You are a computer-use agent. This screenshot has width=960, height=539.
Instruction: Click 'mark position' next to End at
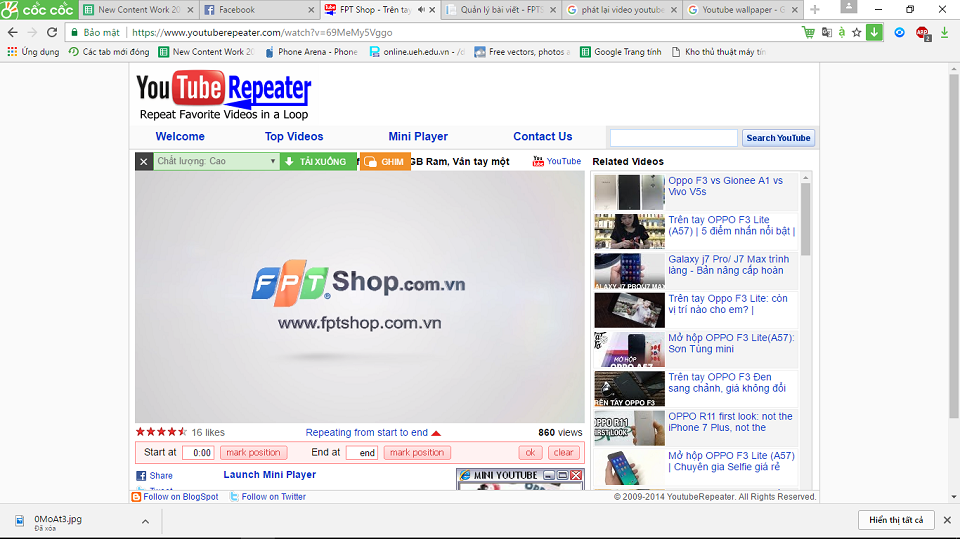coord(417,453)
